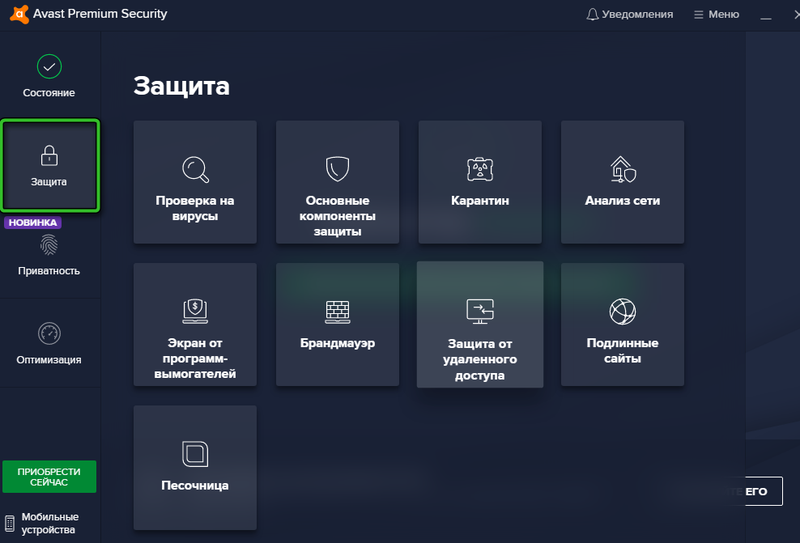
Task: Click the shield icon of core shields
Action: [337, 169]
